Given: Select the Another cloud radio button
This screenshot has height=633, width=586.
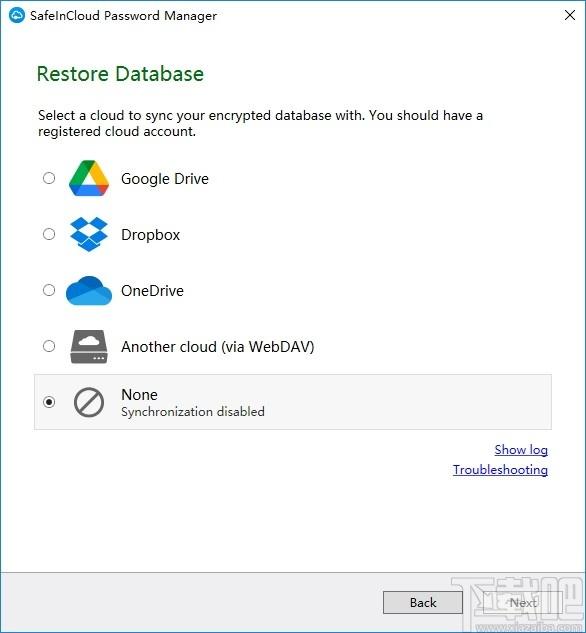Looking at the screenshot, I should pyautogui.click(x=49, y=346).
